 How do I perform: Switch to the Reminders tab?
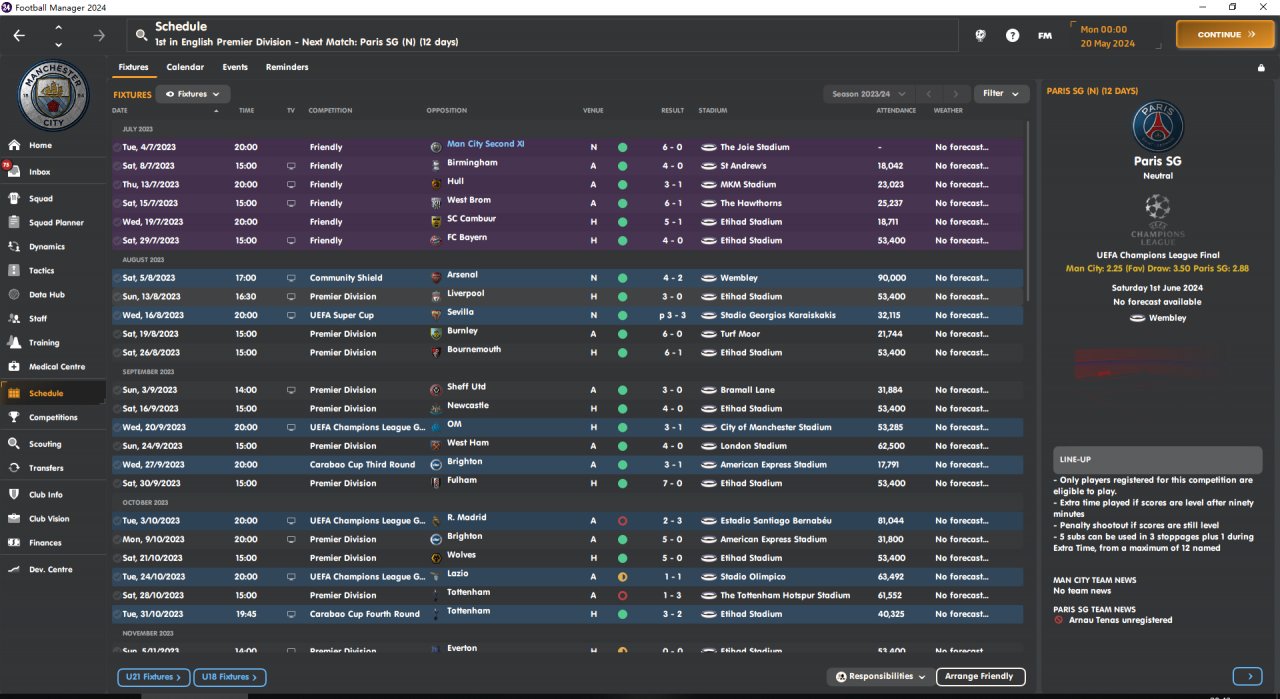coord(287,67)
